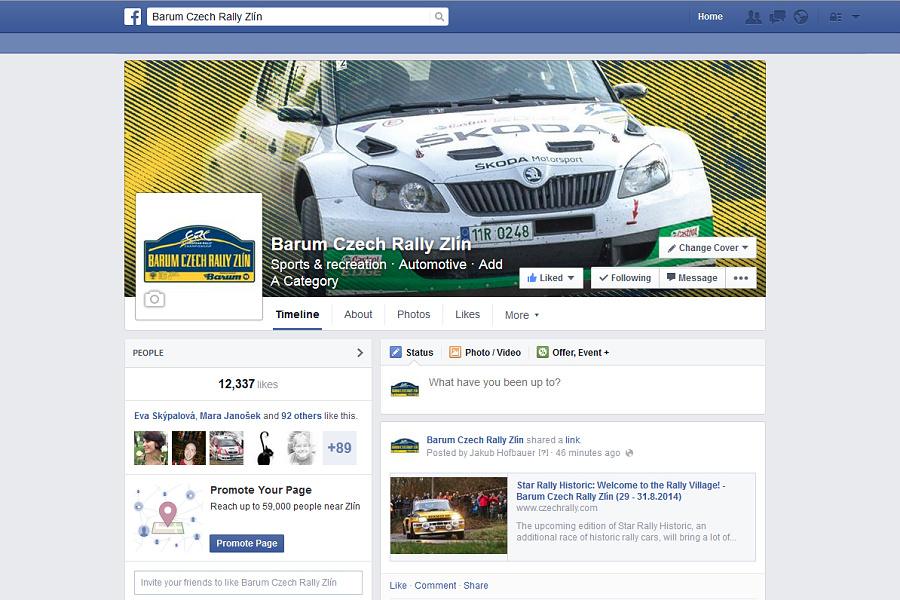Open account menu dropdown arrow

pyautogui.click(x=856, y=17)
